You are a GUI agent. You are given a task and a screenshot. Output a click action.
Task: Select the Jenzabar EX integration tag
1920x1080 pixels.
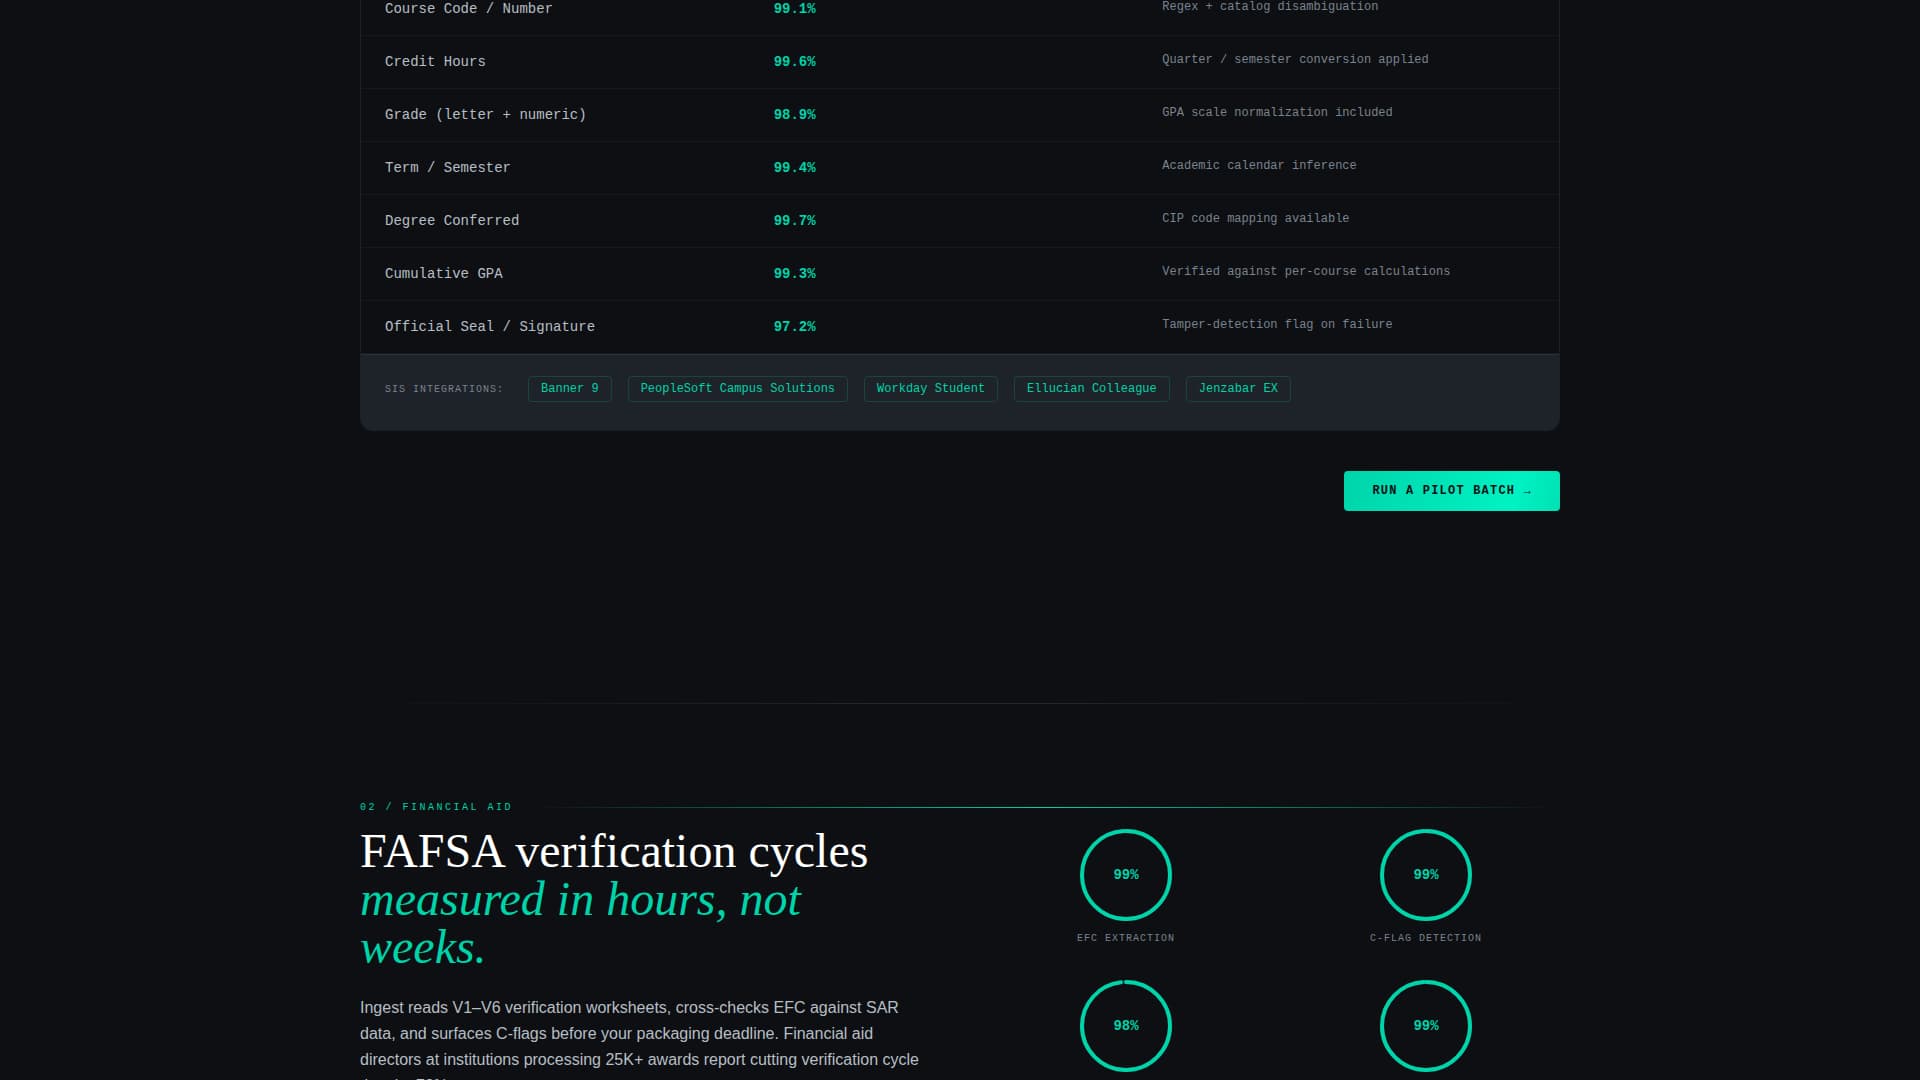(1238, 389)
